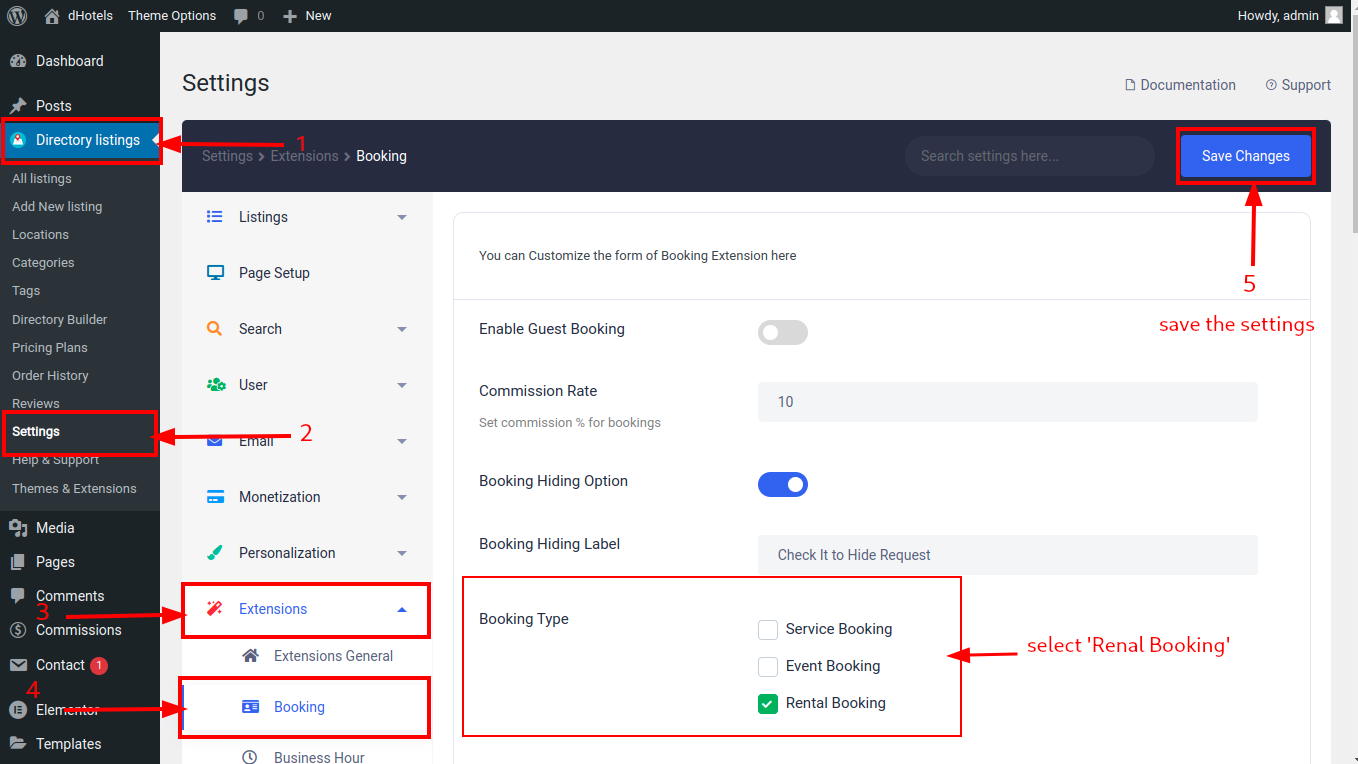Open Extensions General settings item
This screenshot has height=764, width=1358.
307,656
